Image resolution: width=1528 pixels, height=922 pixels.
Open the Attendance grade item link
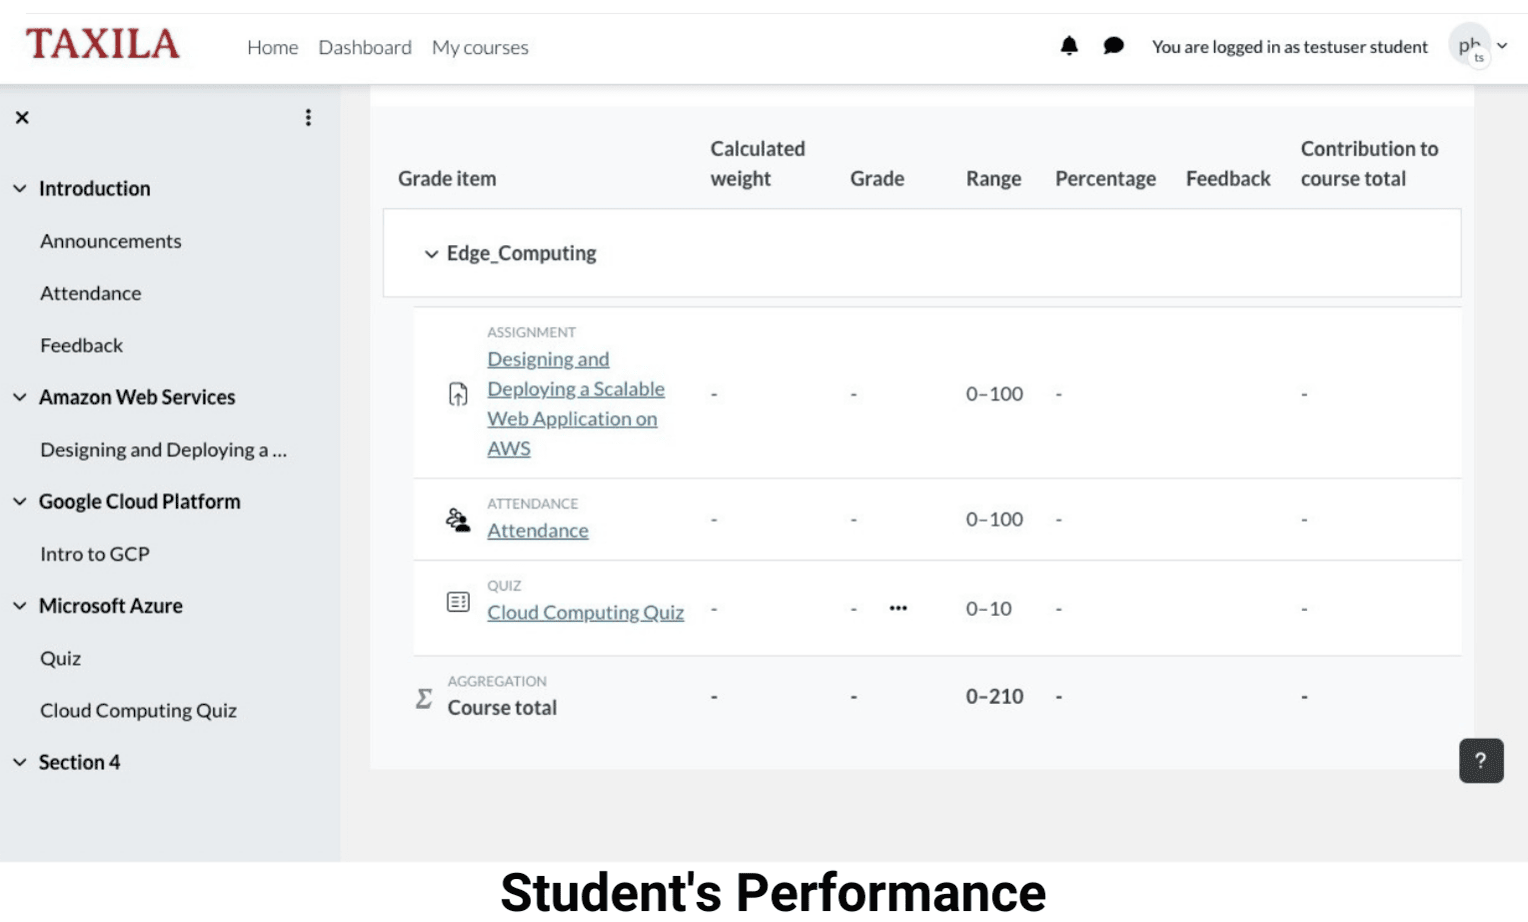(x=537, y=530)
